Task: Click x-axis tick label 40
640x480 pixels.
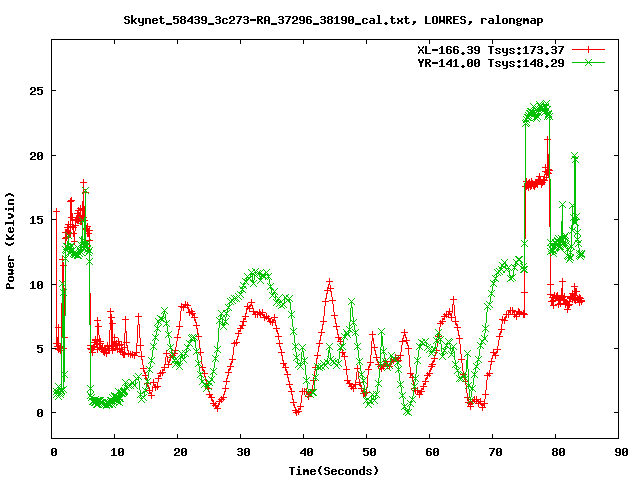Action: click(306, 452)
